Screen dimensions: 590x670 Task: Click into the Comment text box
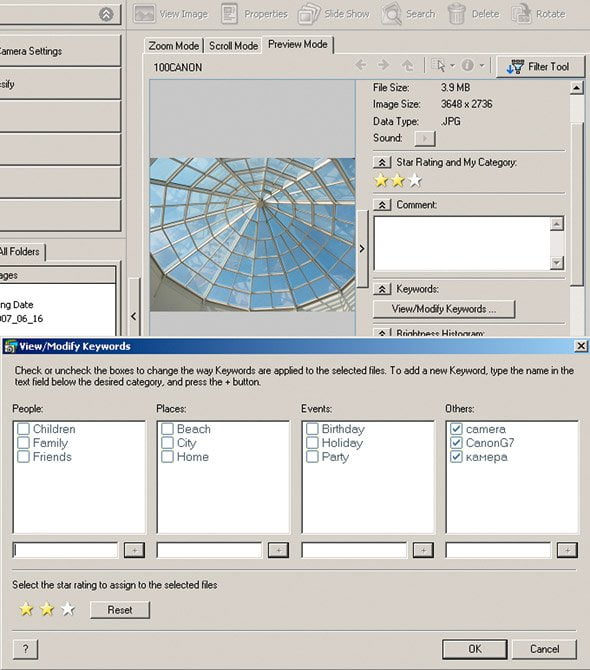pyautogui.click(x=462, y=243)
